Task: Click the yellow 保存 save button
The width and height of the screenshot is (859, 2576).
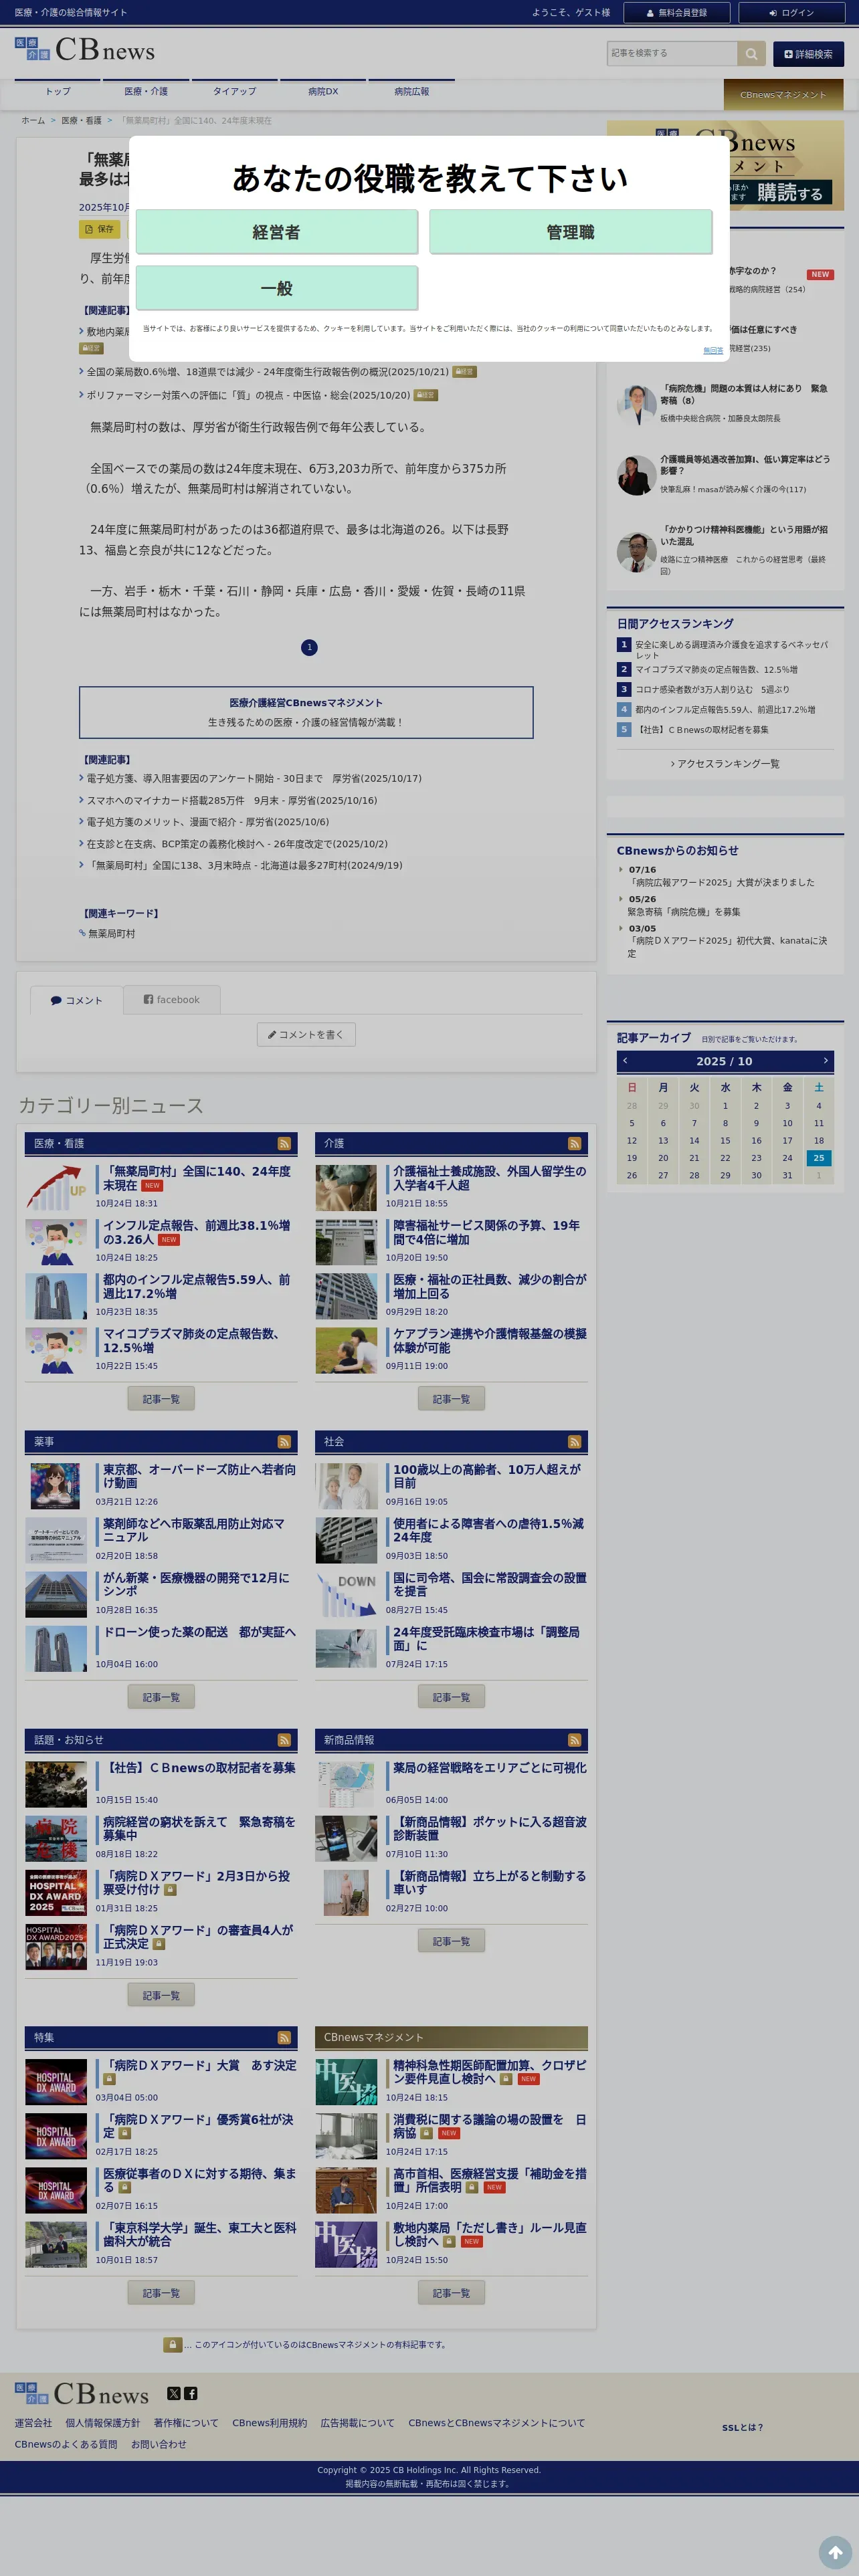Action: coord(100,229)
